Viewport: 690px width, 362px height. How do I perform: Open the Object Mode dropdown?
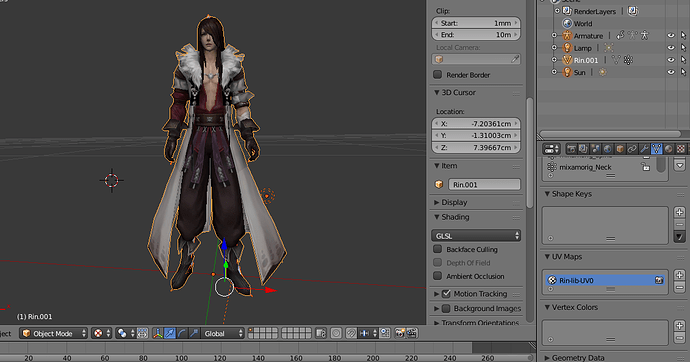[x=53, y=333]
